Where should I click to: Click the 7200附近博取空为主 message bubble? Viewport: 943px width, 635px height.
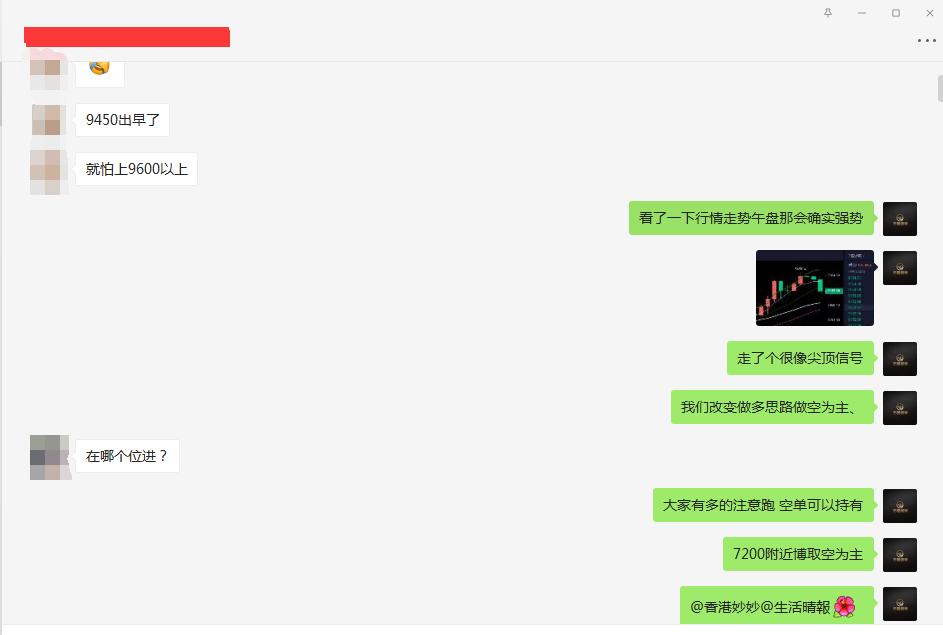pyautogui.click(x=798, y=554)
